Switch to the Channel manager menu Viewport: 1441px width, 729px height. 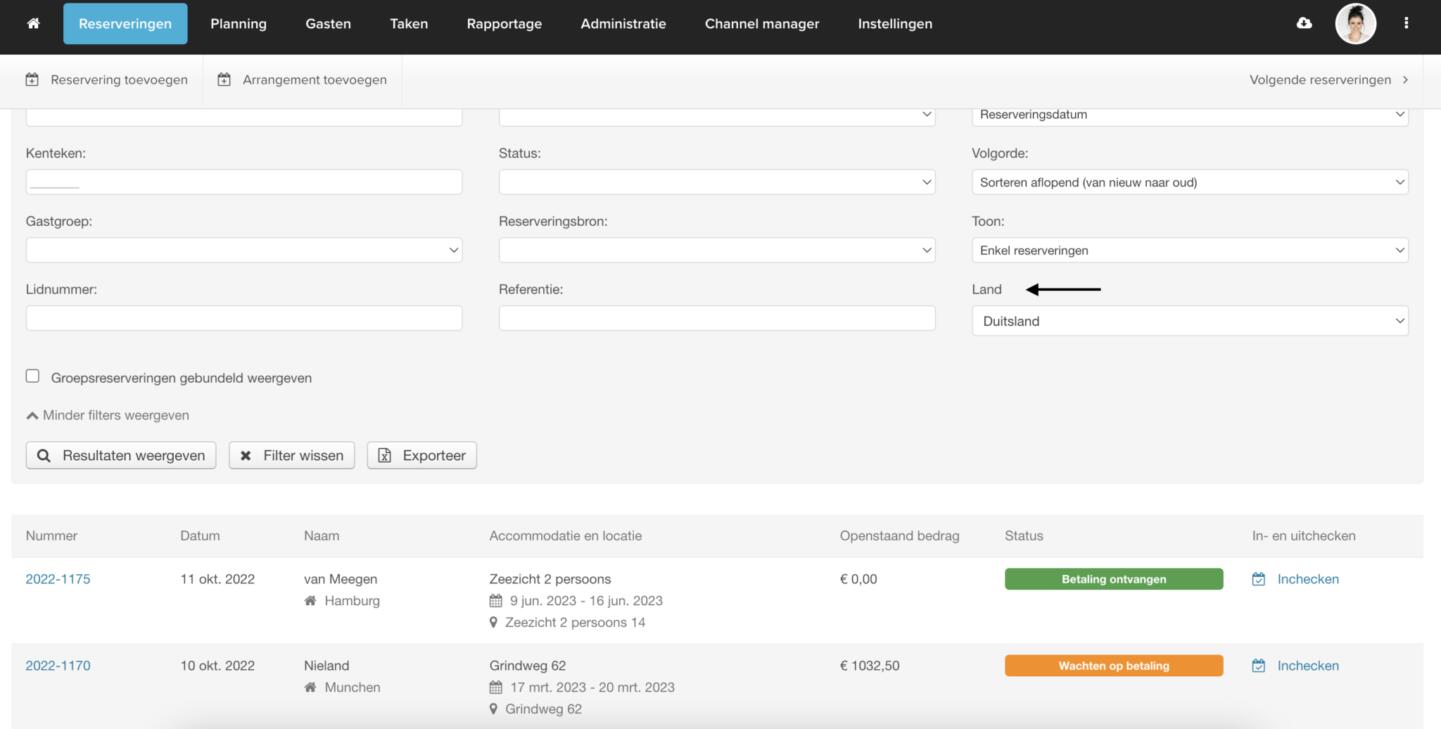click(x=761, y=24)
